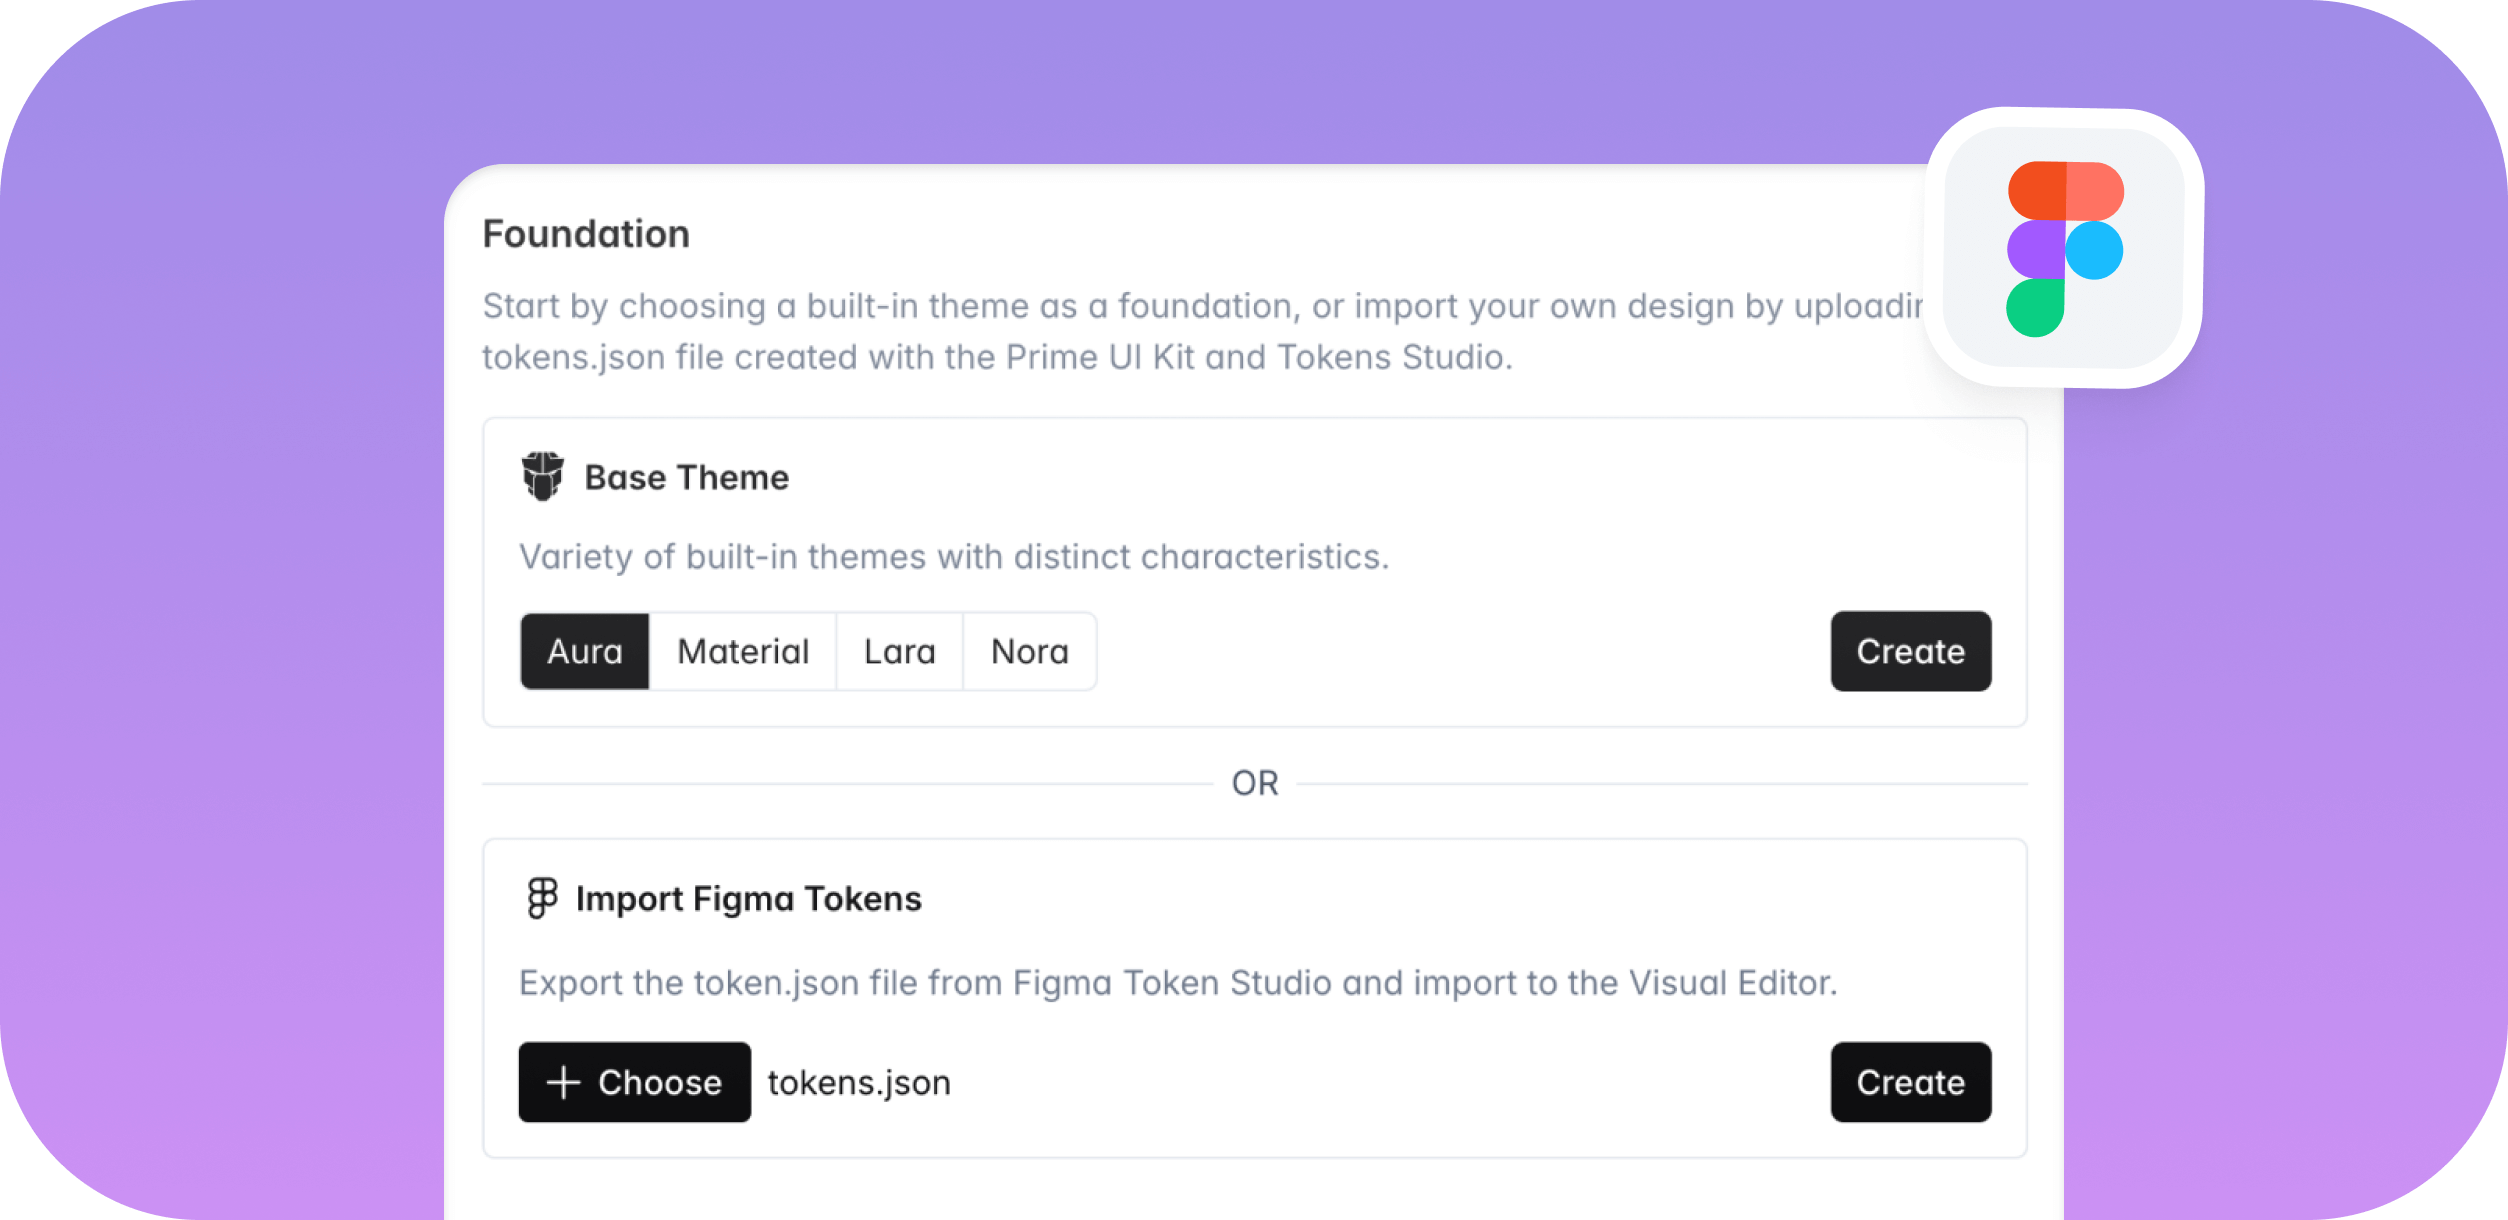Viewport: 2508px width, 1220px height.
Task: Click the Choose file button
Action: pyautogui.click(x=635, y=1082)
